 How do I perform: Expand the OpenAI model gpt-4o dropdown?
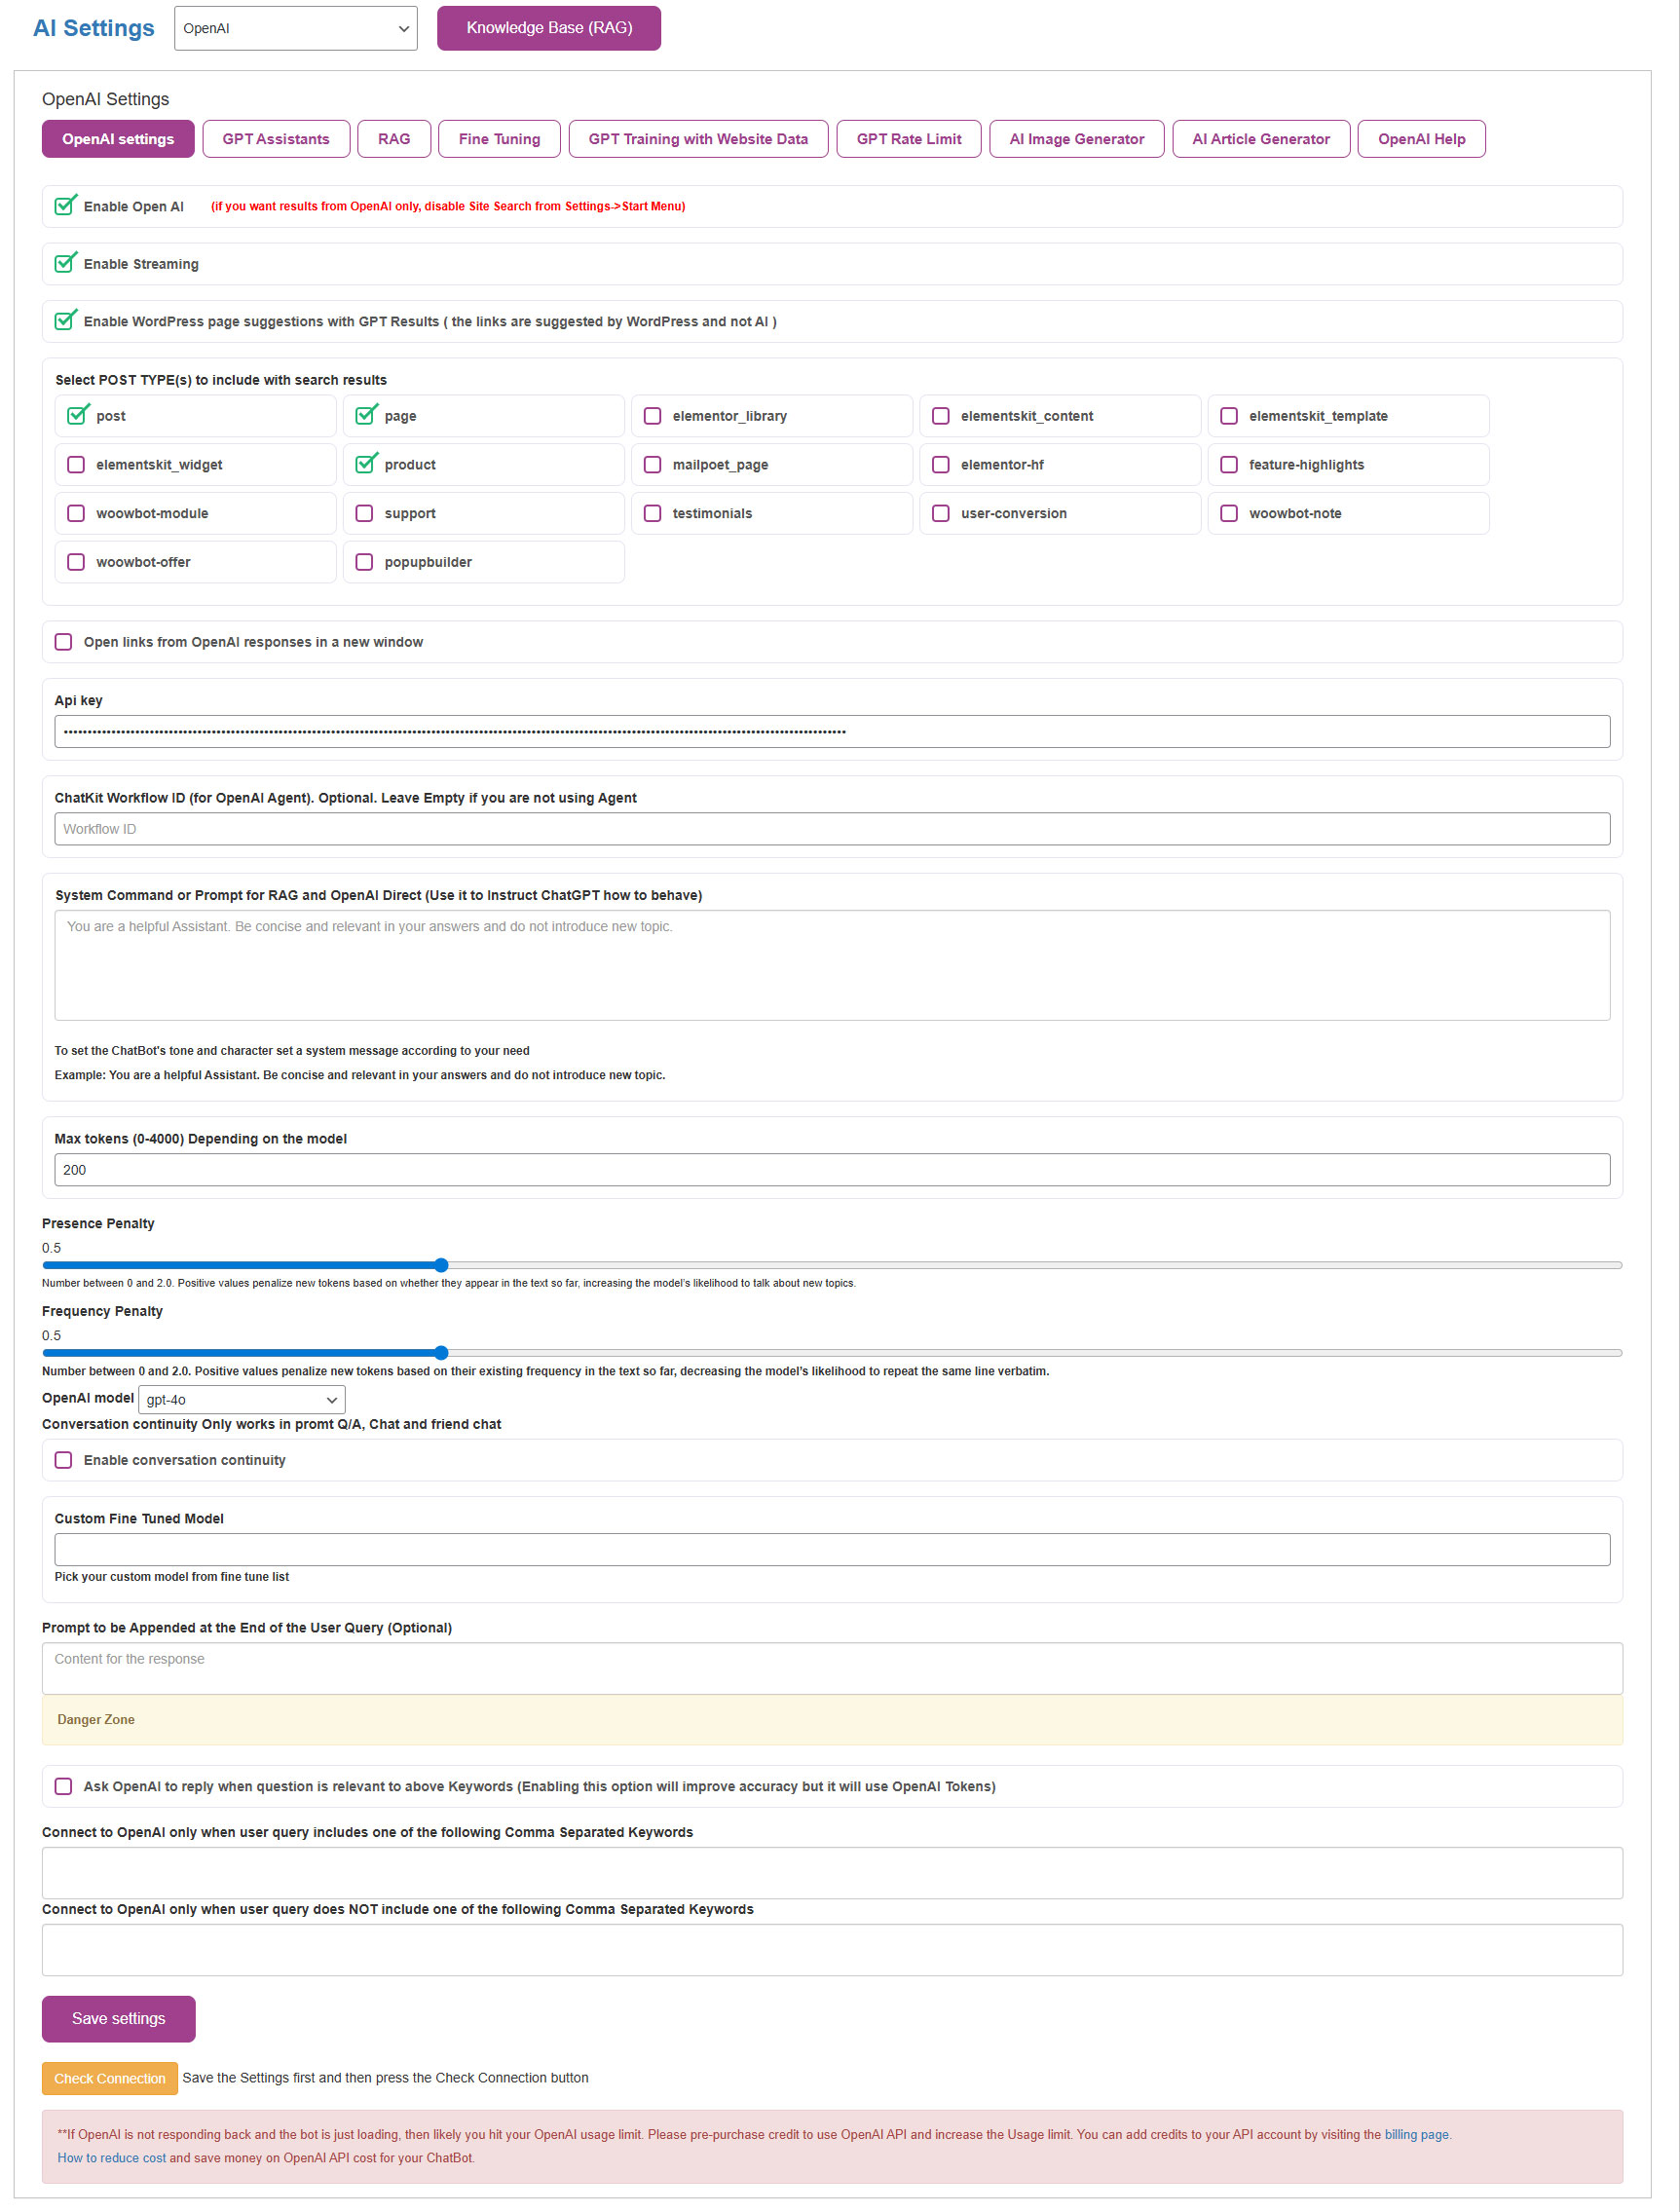pos(241,1399)
